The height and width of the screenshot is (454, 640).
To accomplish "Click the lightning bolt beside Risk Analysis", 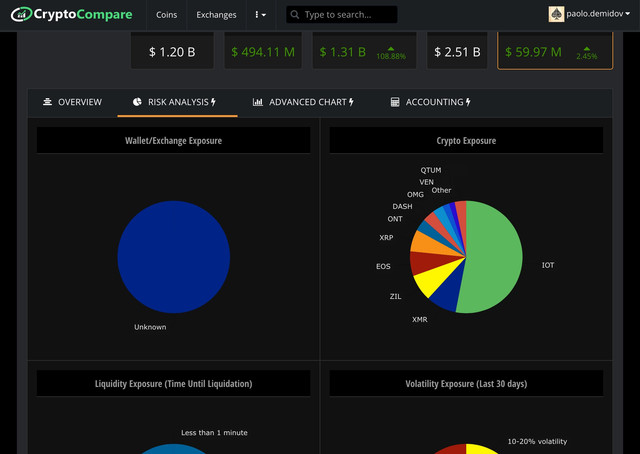I will [213, 102].
